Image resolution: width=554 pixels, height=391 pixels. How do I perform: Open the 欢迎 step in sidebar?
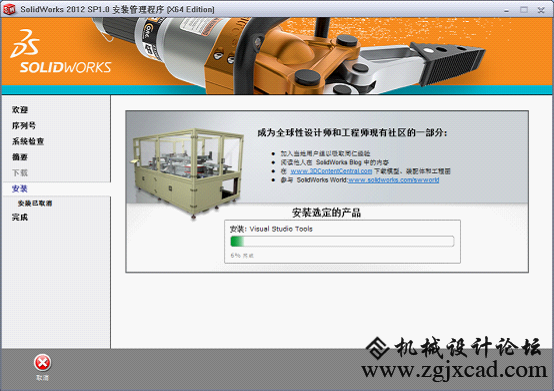[20, 110]
